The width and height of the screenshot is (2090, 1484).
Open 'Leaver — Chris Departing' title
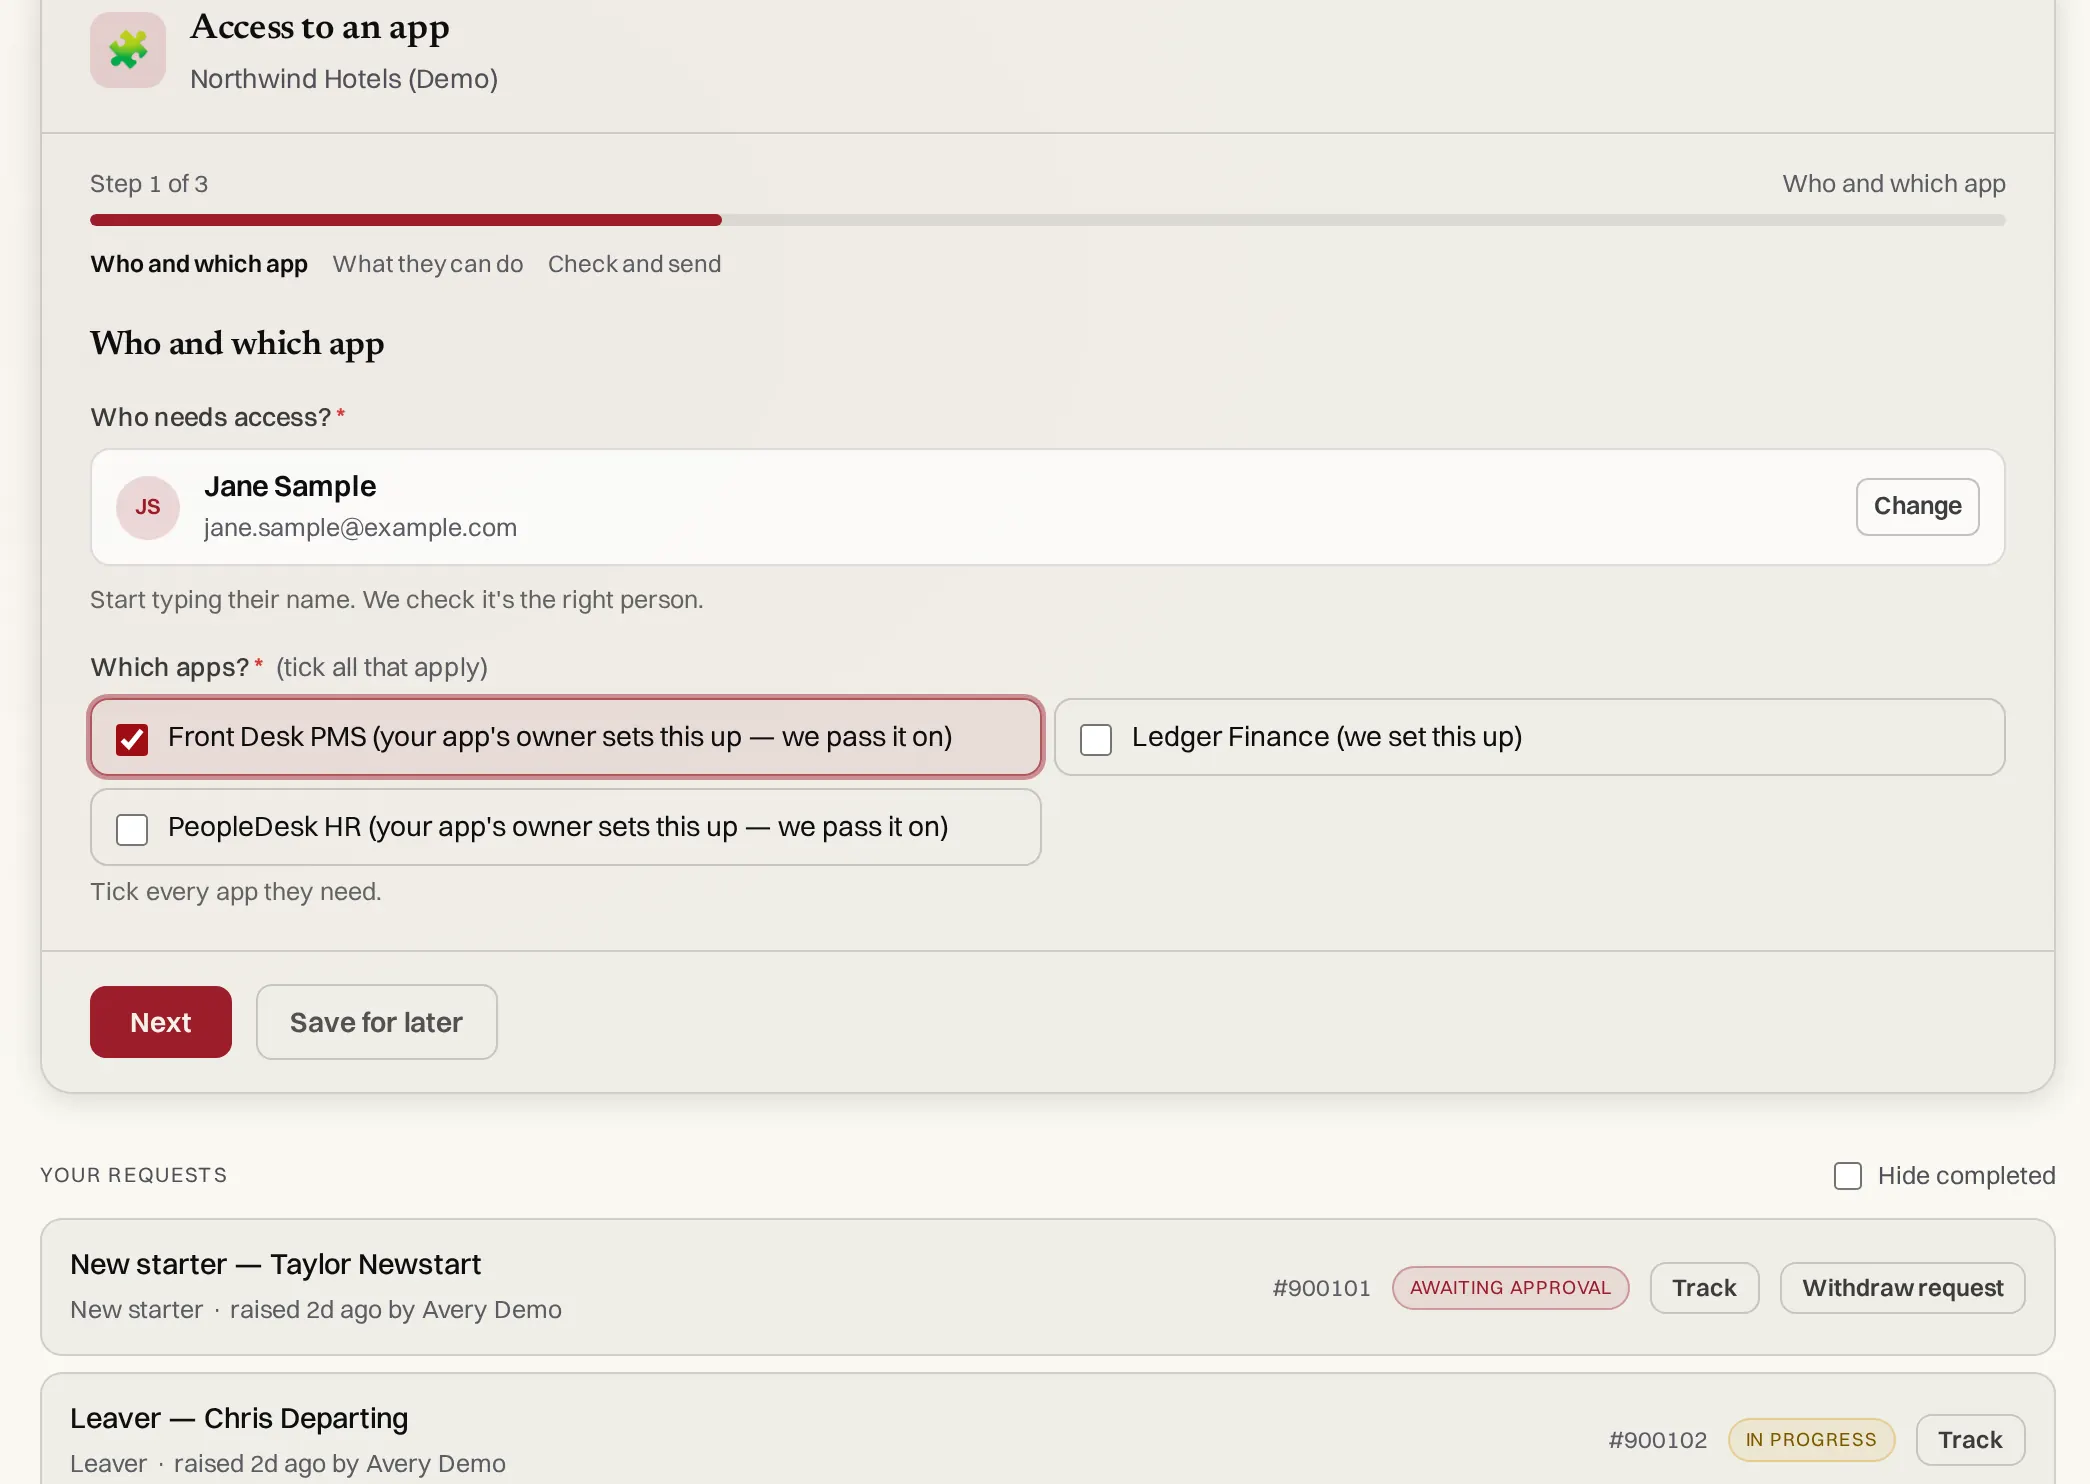239,1419
